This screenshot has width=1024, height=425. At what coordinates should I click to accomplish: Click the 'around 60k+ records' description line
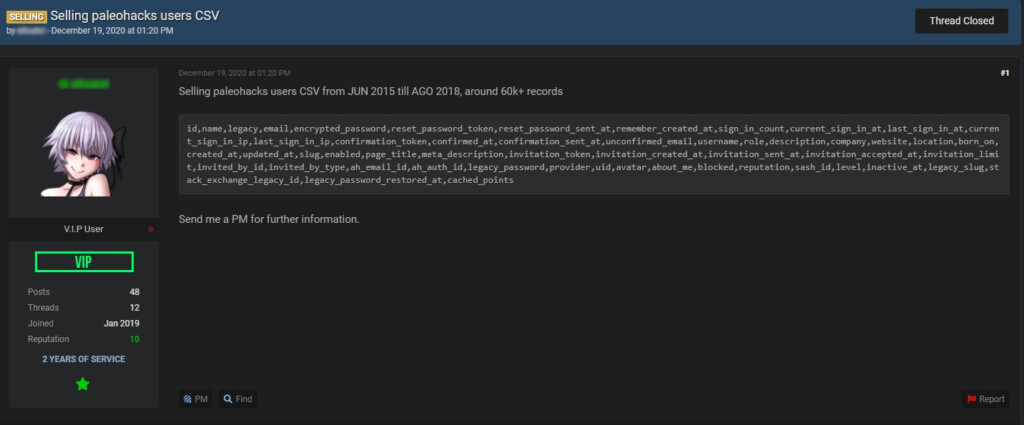tap(371, 91)
